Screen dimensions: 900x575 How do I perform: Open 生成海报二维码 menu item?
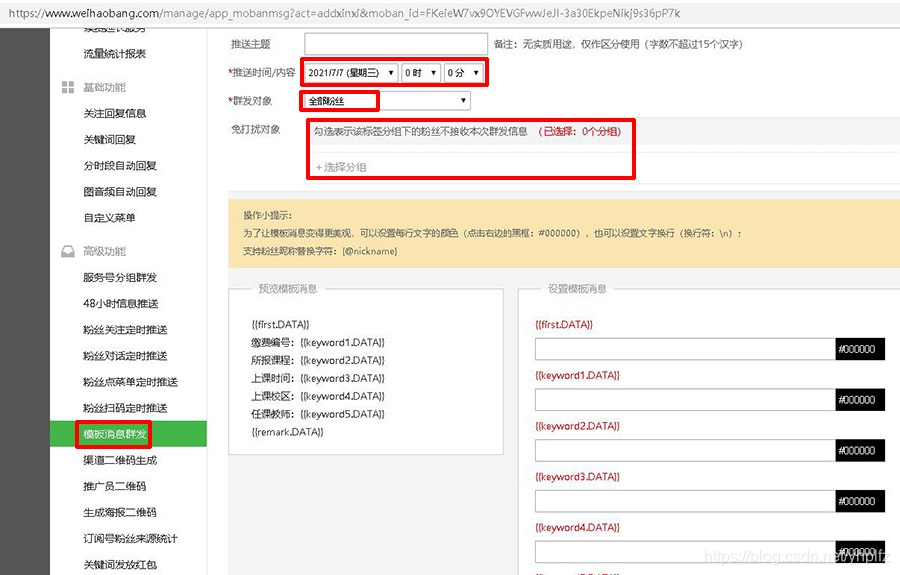pyautogui.click(x=120, y=512)
